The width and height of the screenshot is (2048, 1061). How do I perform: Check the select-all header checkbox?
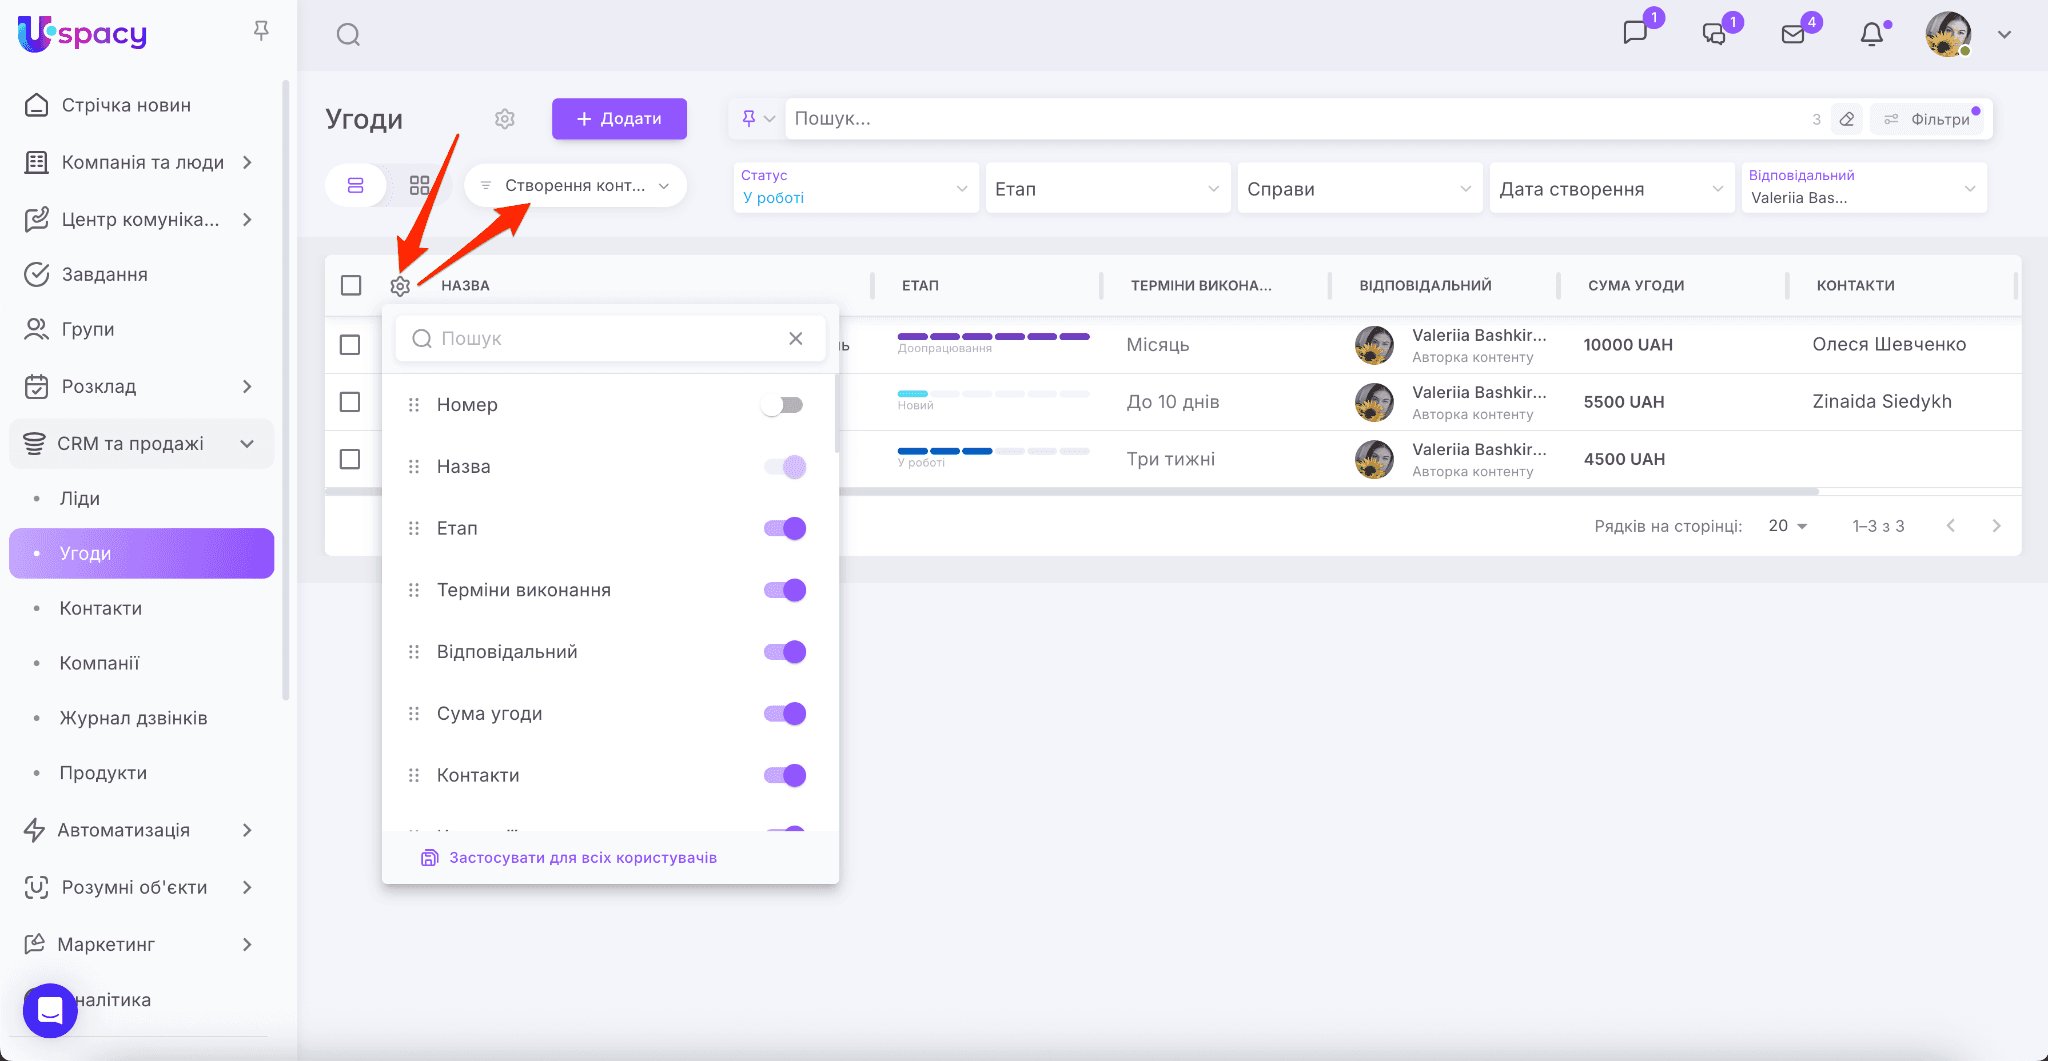pyautogui.click(x=351, y=286)
